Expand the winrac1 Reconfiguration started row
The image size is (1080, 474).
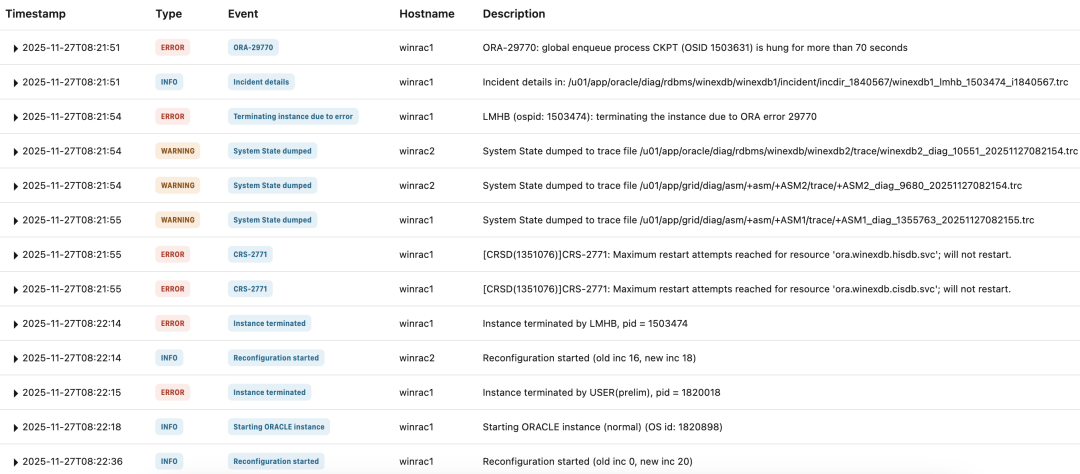point(15,462)
